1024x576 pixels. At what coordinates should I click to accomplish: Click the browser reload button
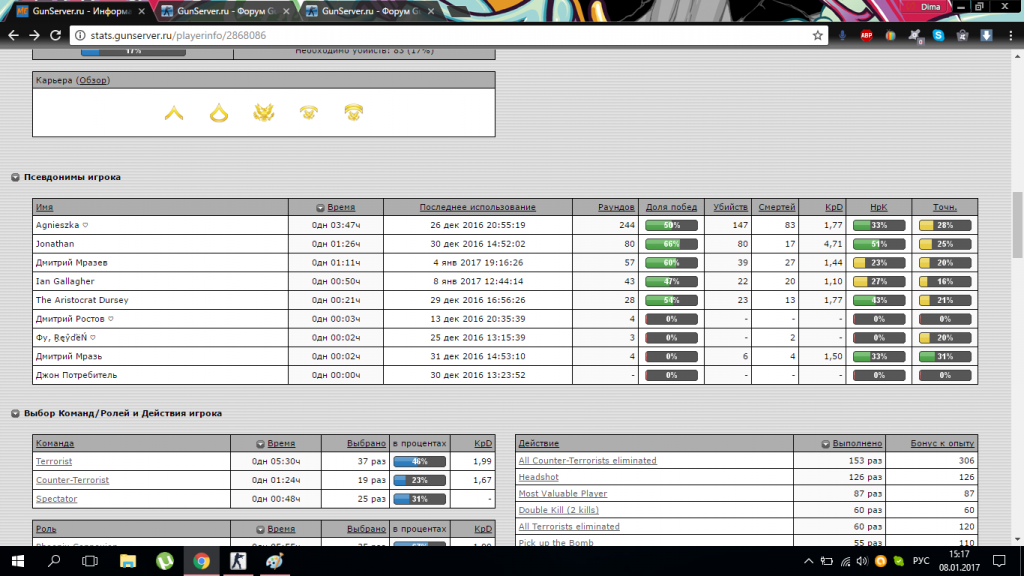(54, 35)
